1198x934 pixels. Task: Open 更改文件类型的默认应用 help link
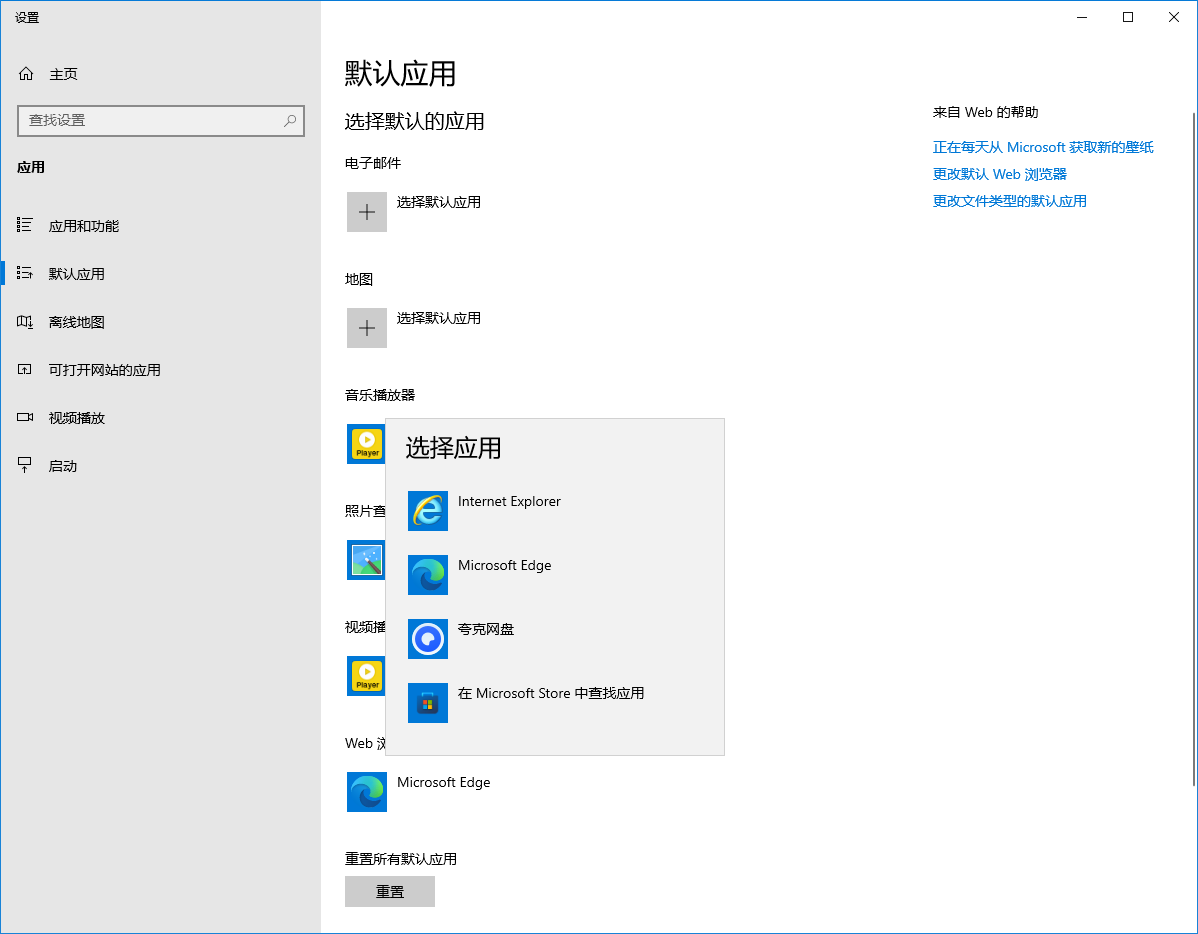pyautogui.click(x=1009, y=201)
